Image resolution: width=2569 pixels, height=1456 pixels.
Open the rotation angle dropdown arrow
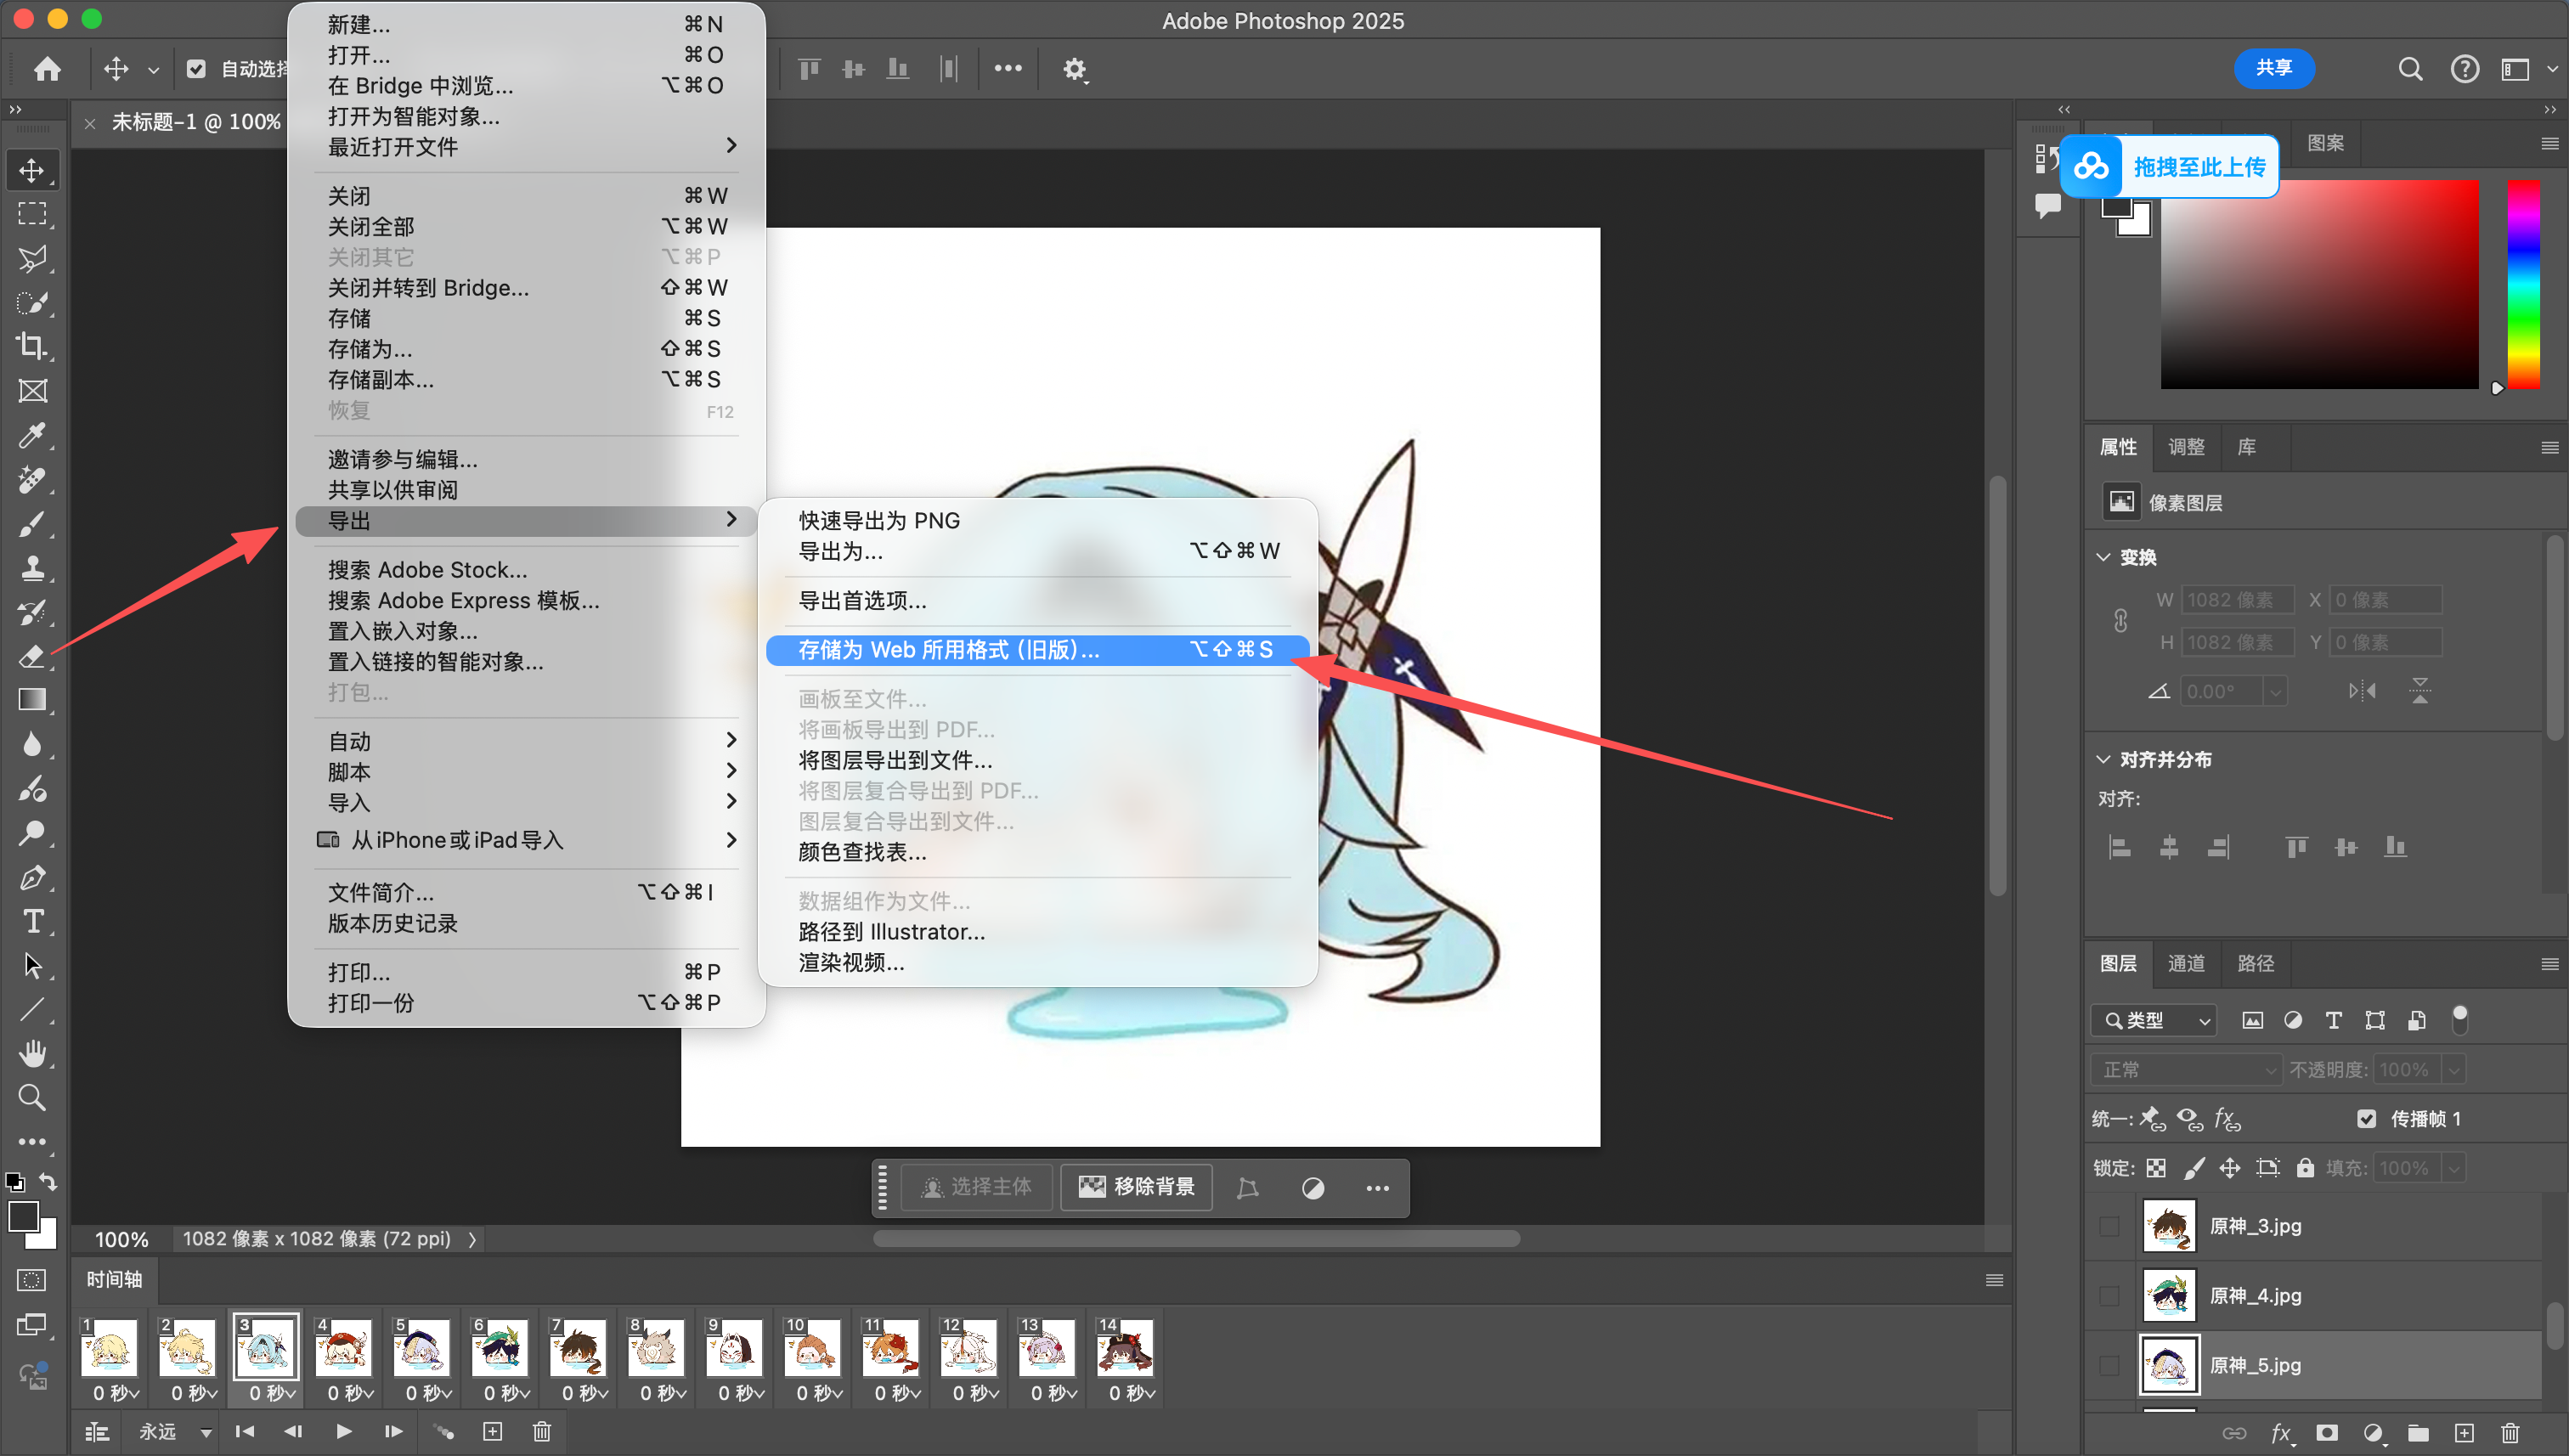coord(2274,691)
